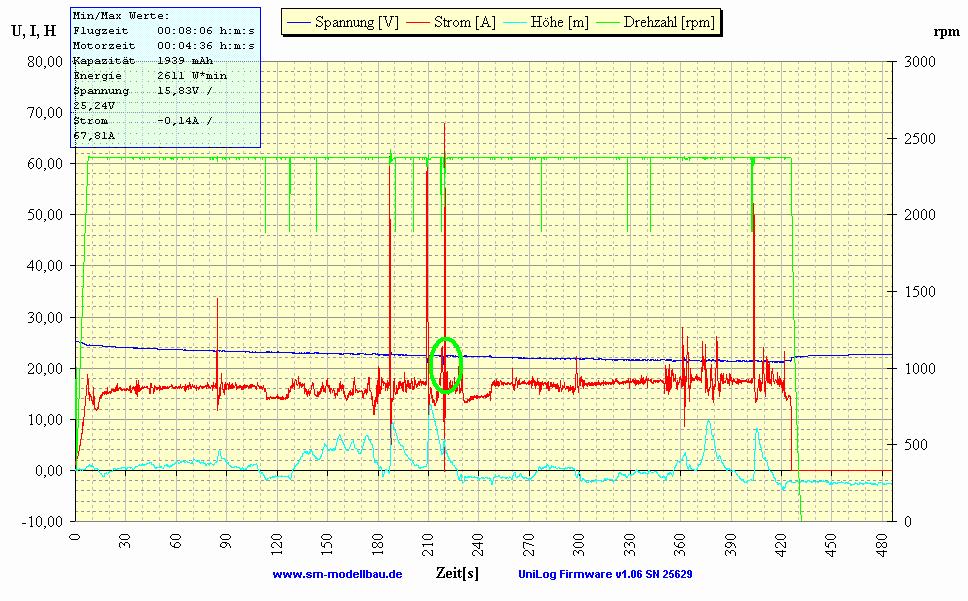Select the blue Spannung legend line symbol
The height and width of the screenshot is (601, 968).
tap(297, 20)
